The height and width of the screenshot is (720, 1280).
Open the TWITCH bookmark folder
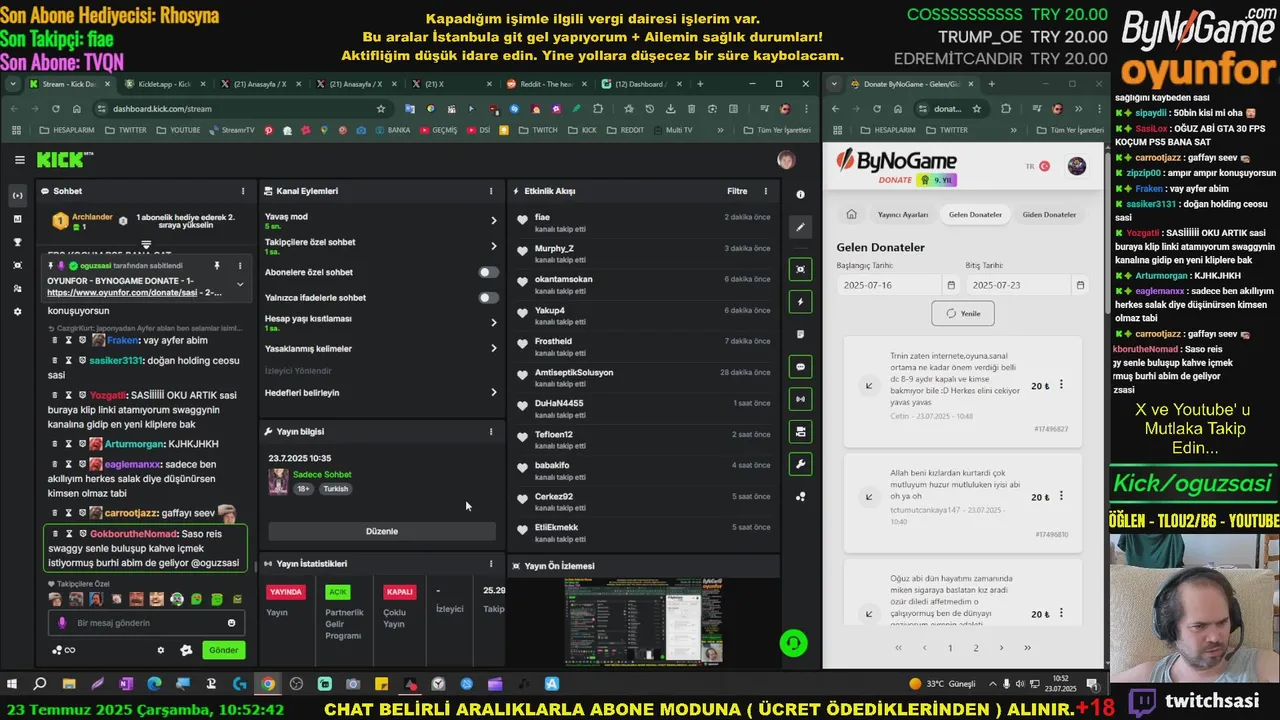tap(537, 130)
